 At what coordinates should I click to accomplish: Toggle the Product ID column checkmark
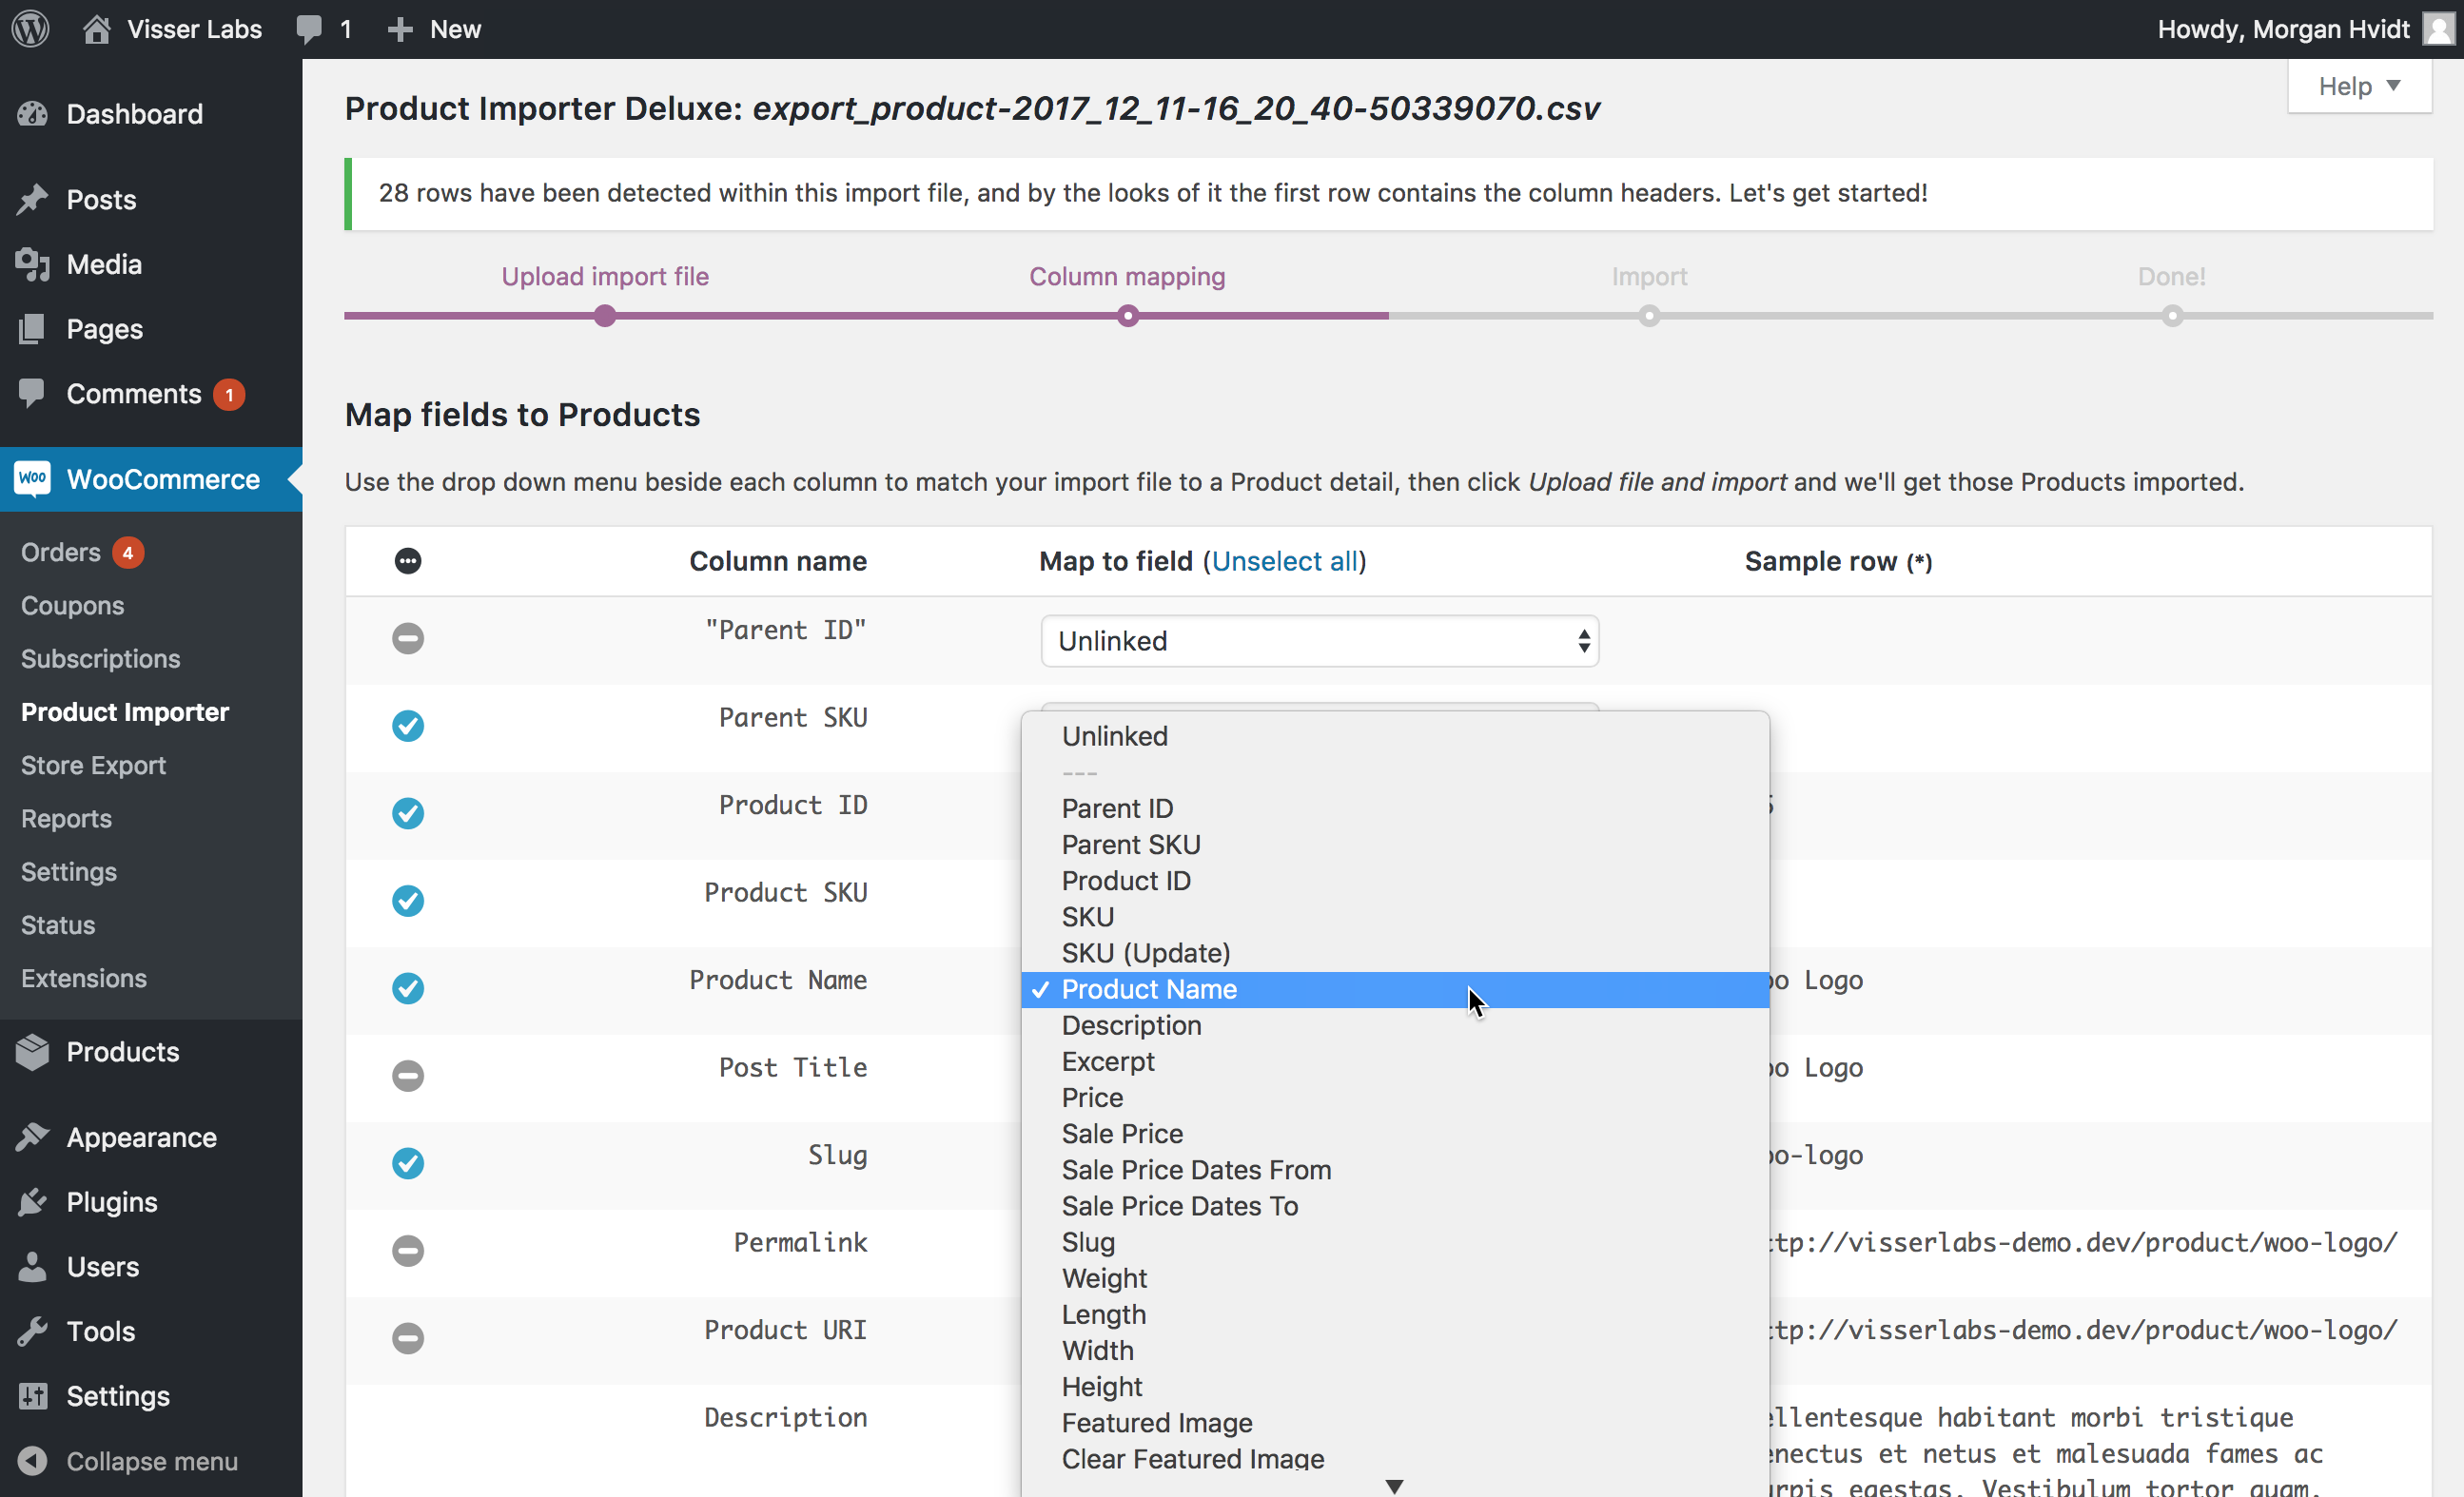(x=408, y=813)
